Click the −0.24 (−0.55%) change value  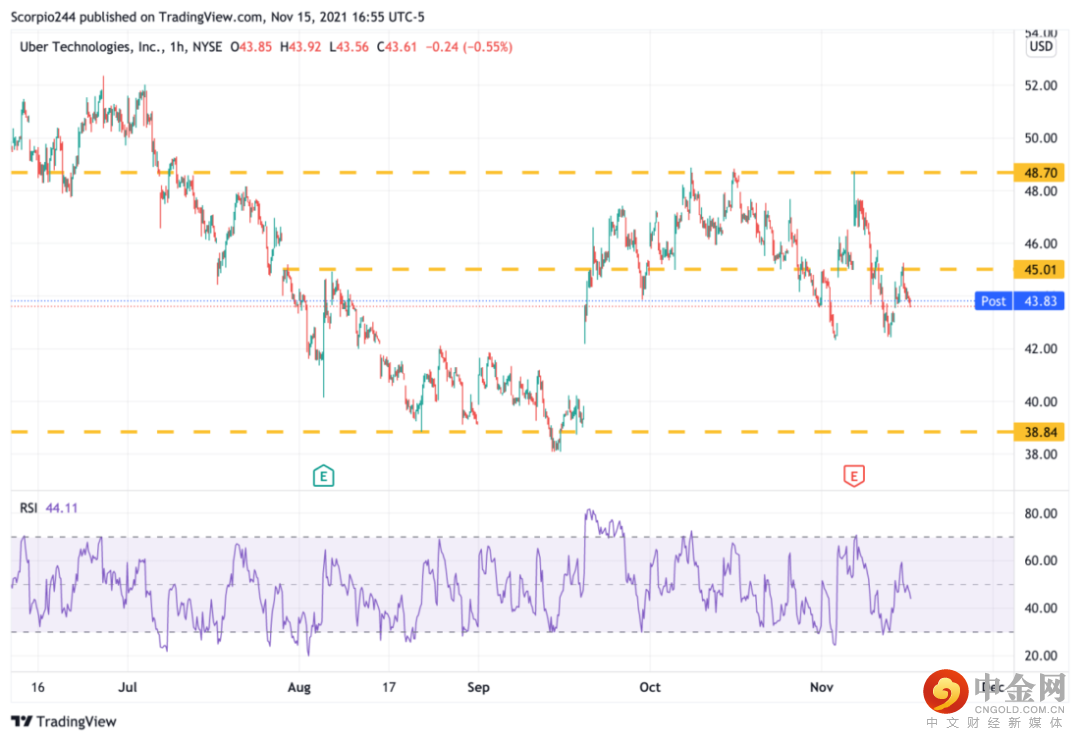[469, 47]
